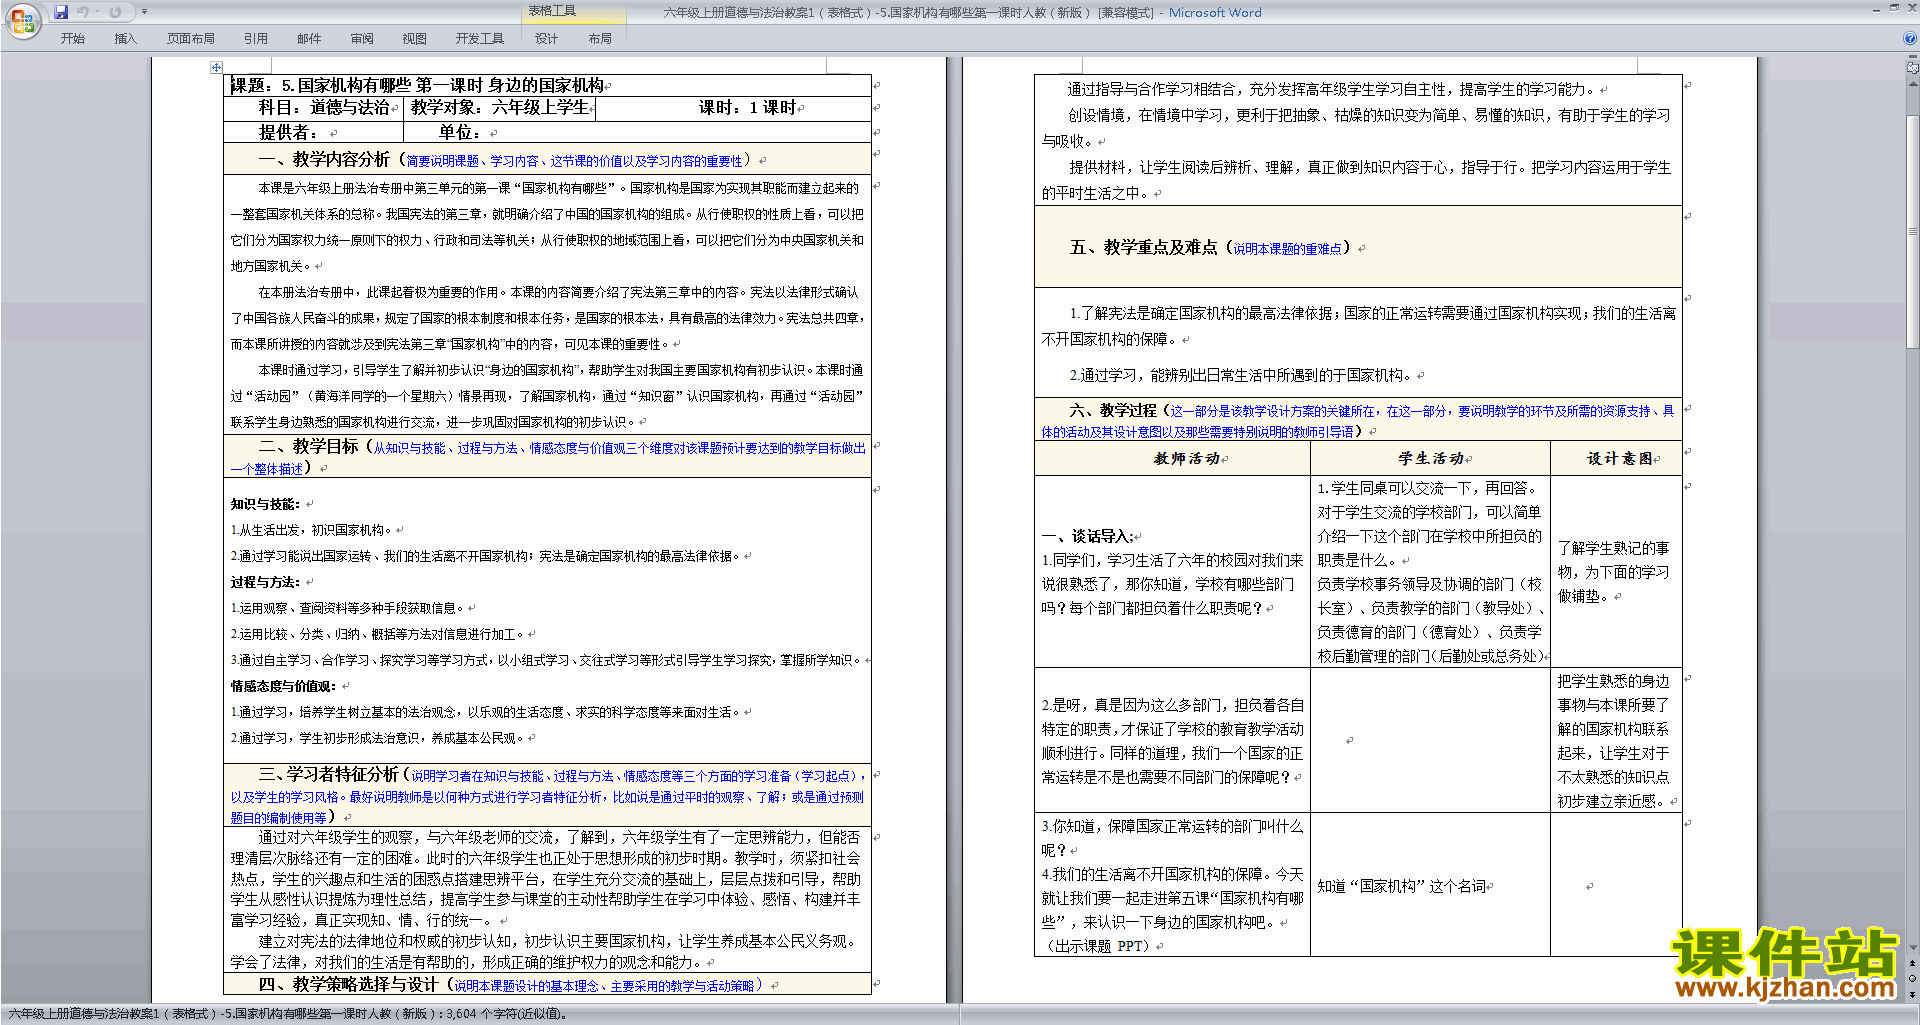This screenshot has width=1920, height=1025.
Task: Click the heading 二、教学目标
Action: (x=308, y=447)
